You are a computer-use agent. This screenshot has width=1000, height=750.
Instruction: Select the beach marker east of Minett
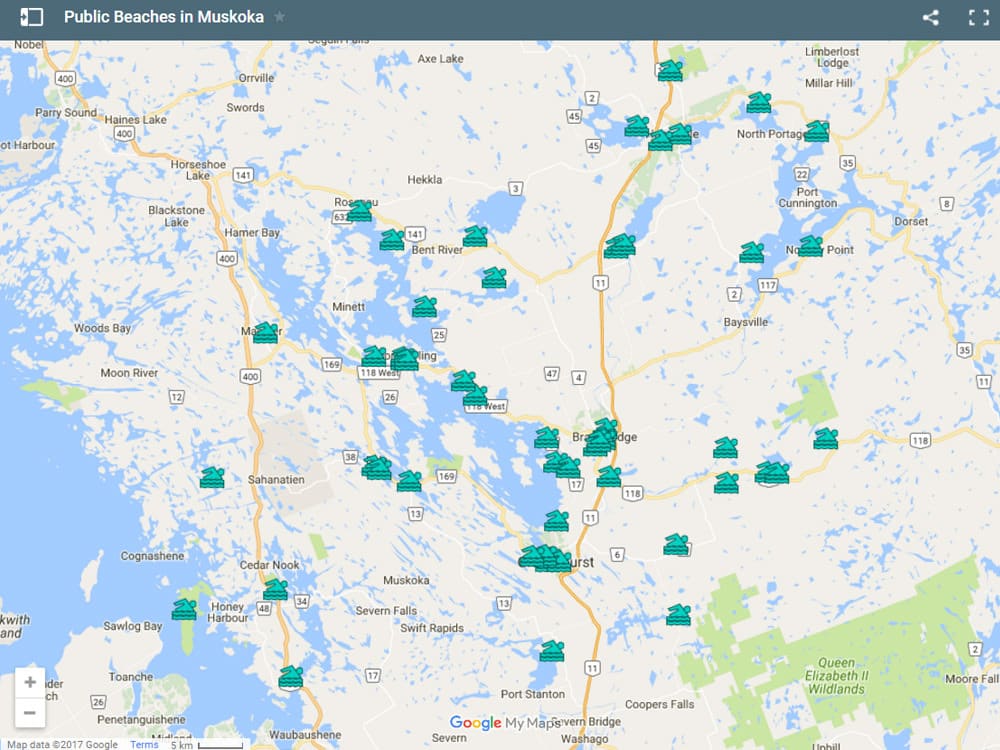point(425,307)
